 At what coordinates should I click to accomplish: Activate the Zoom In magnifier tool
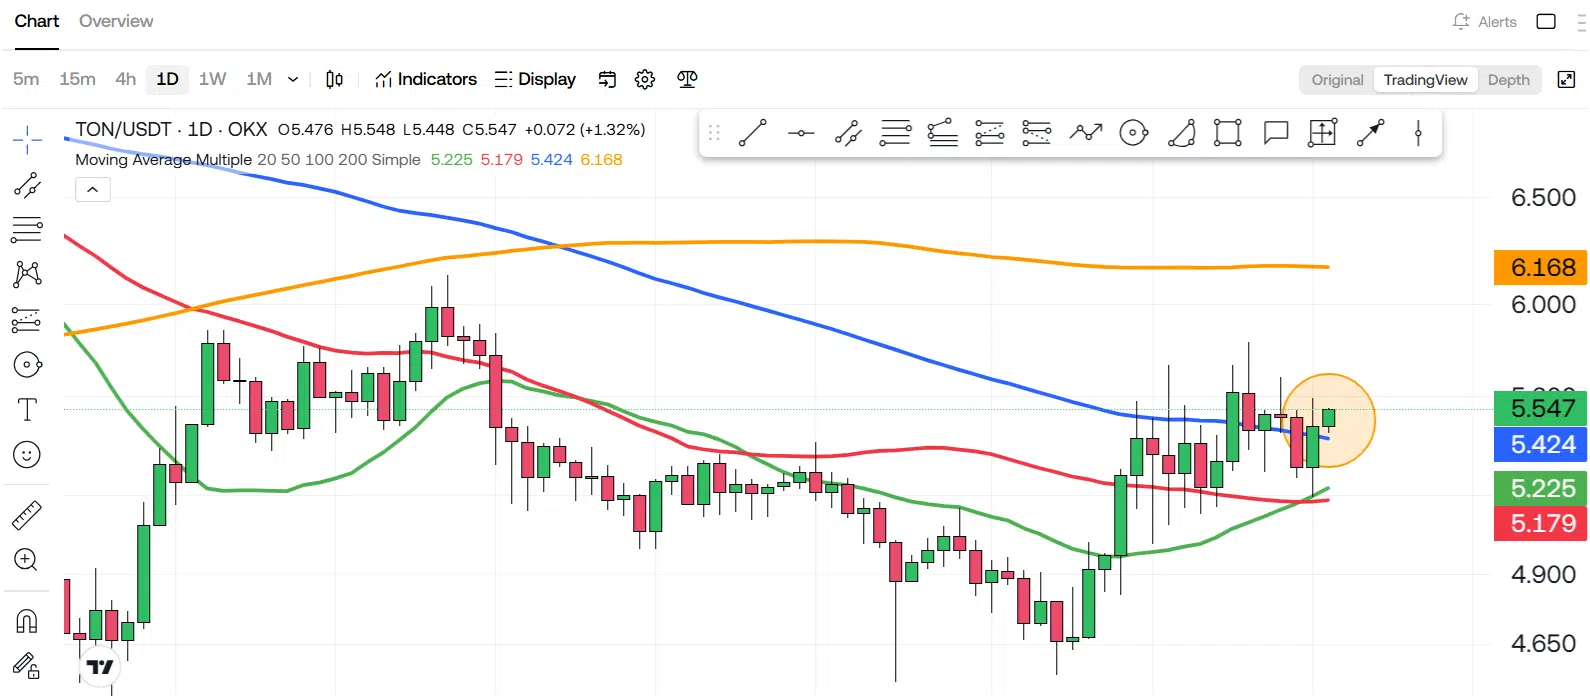click(x=27, y=560)
